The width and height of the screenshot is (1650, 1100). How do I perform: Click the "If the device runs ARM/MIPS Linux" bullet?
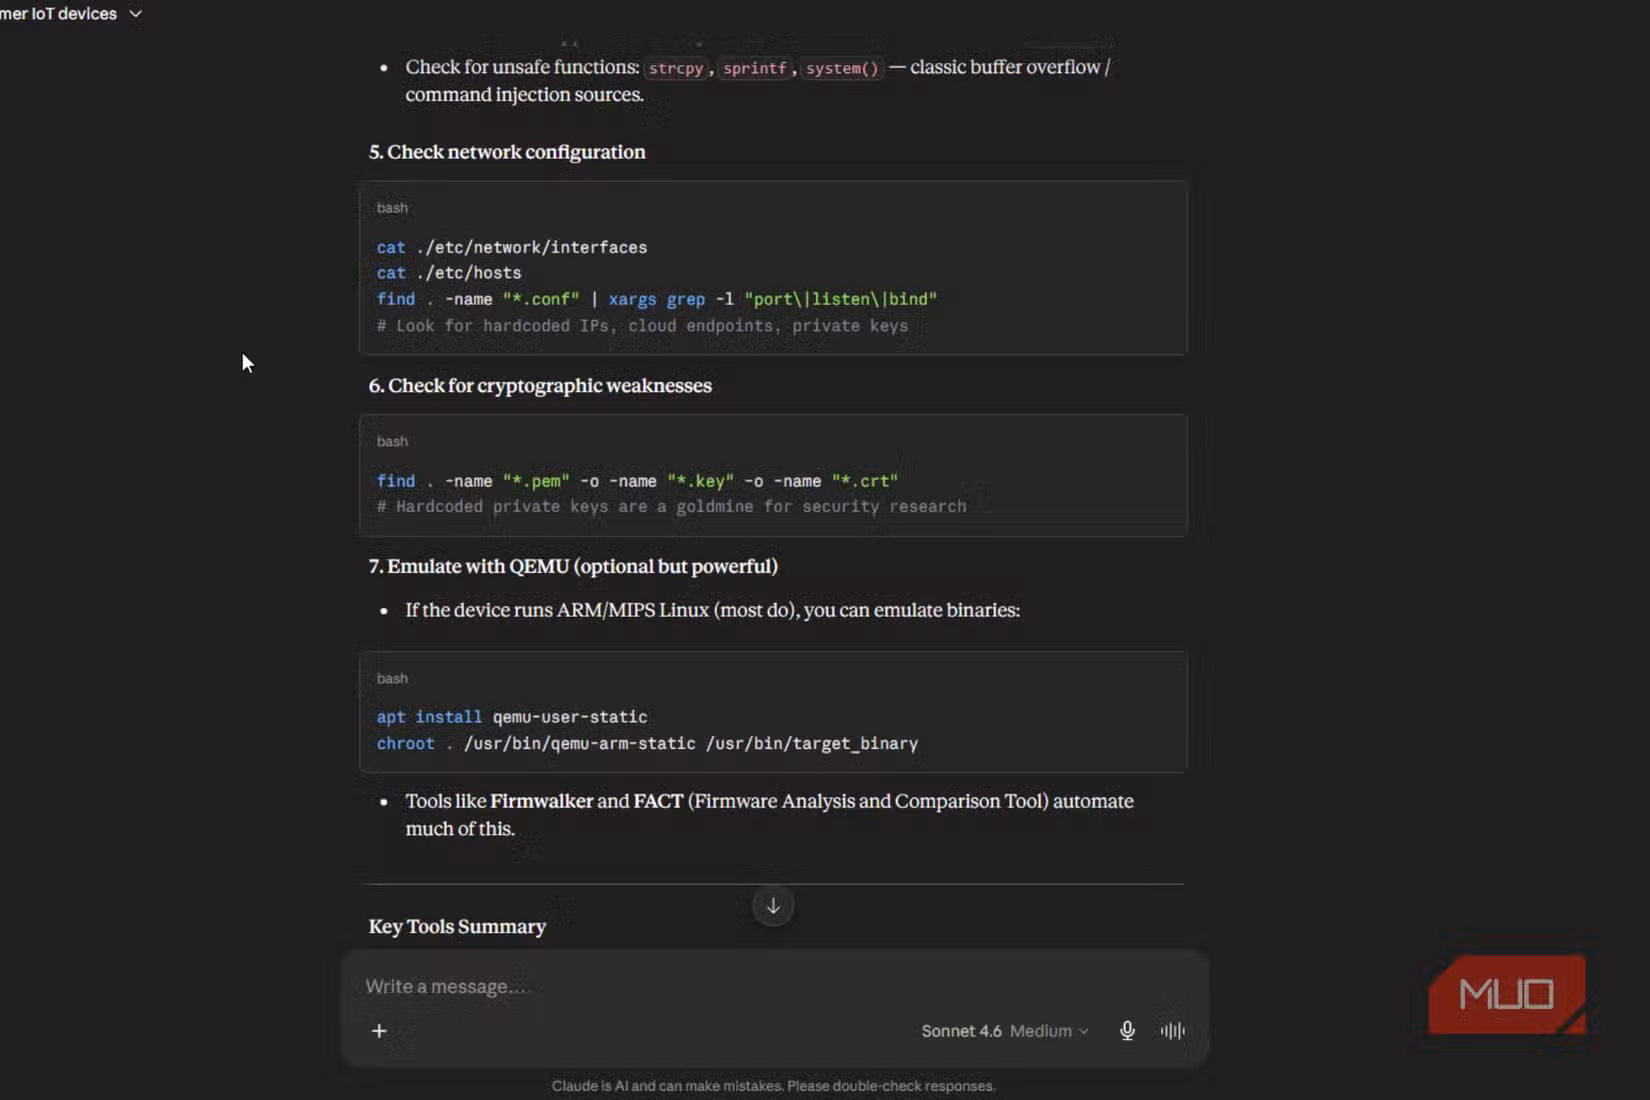click(x=712, y=610)
